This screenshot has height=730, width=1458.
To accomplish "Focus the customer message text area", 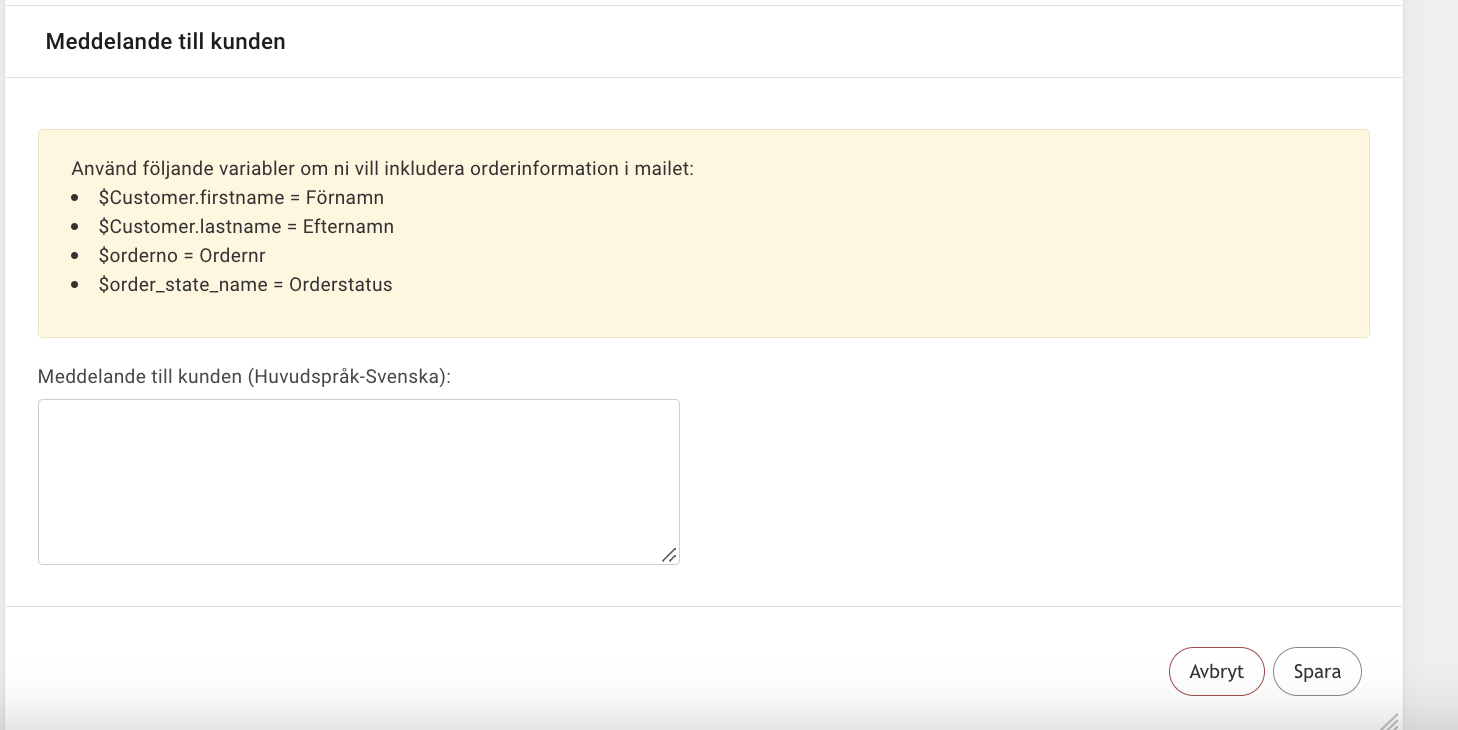I will point(359,482).
